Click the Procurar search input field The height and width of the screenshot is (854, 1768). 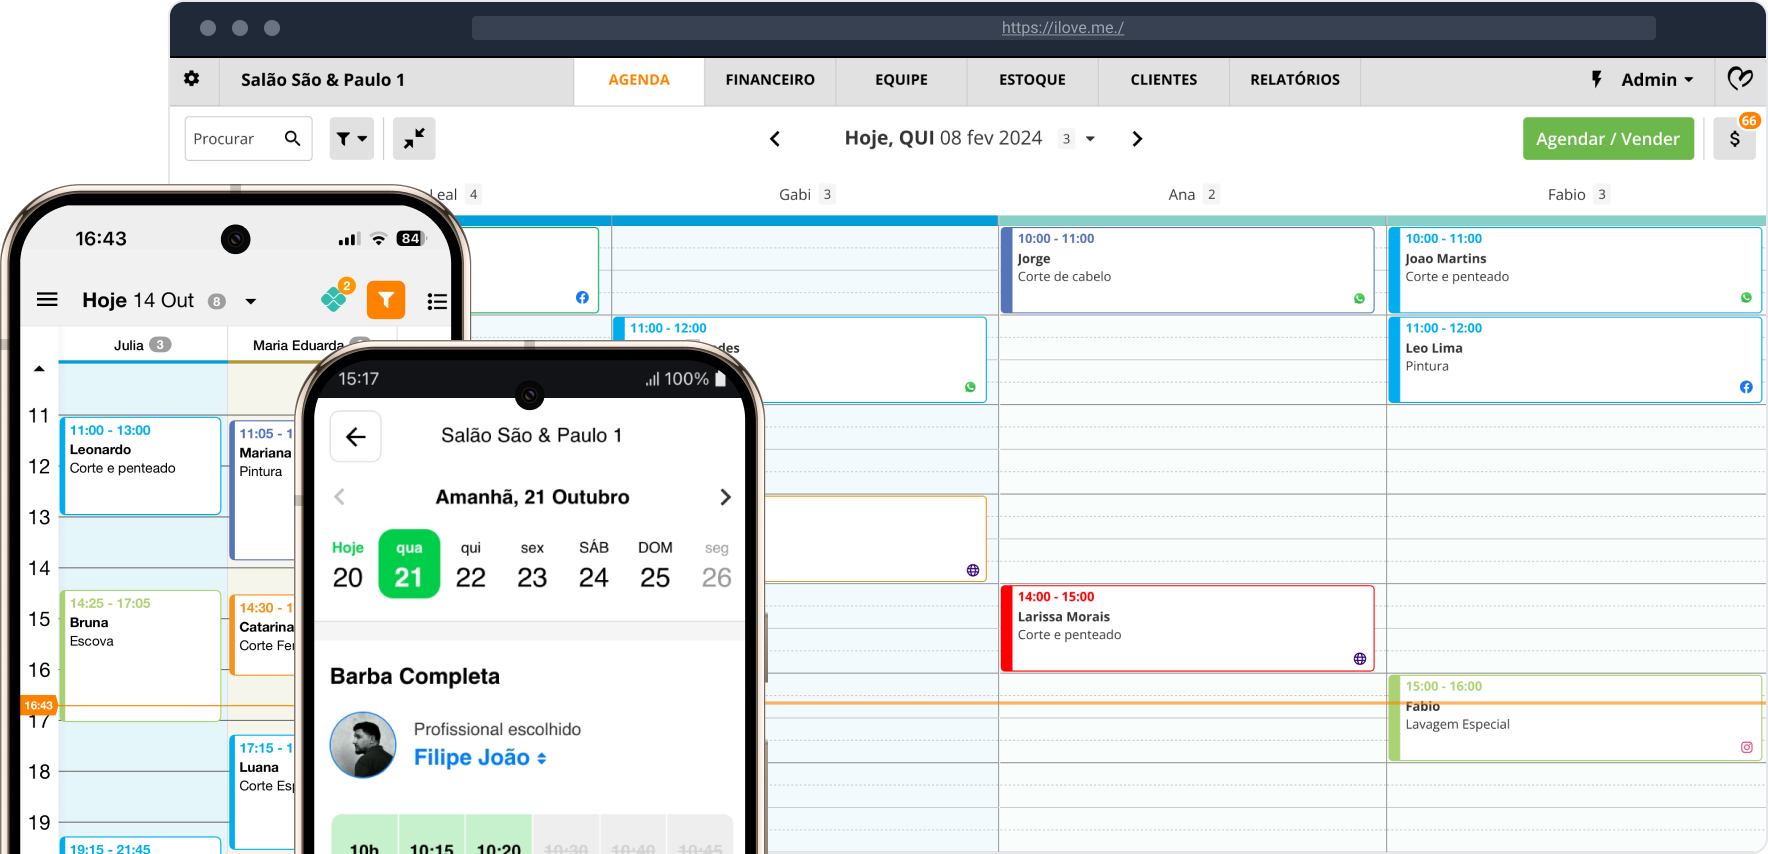(x=248, y=139)
